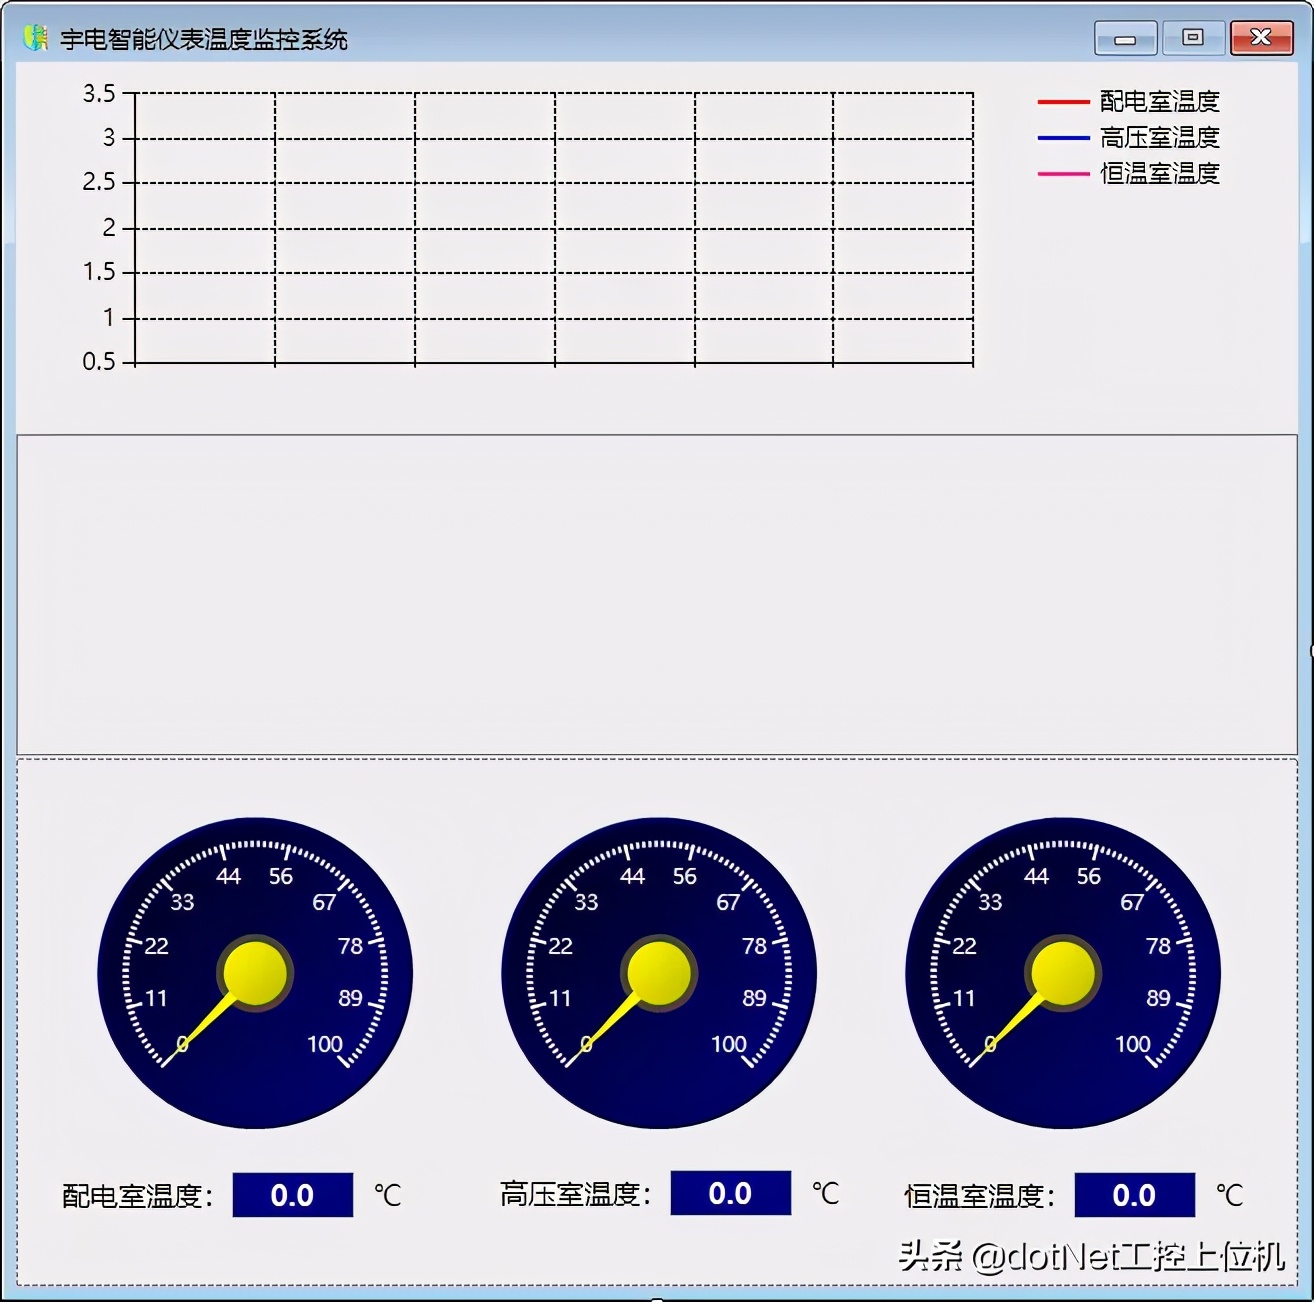Click the empty middle panel area
This screenshot has width=1314, height=1302.
point(656,595)
